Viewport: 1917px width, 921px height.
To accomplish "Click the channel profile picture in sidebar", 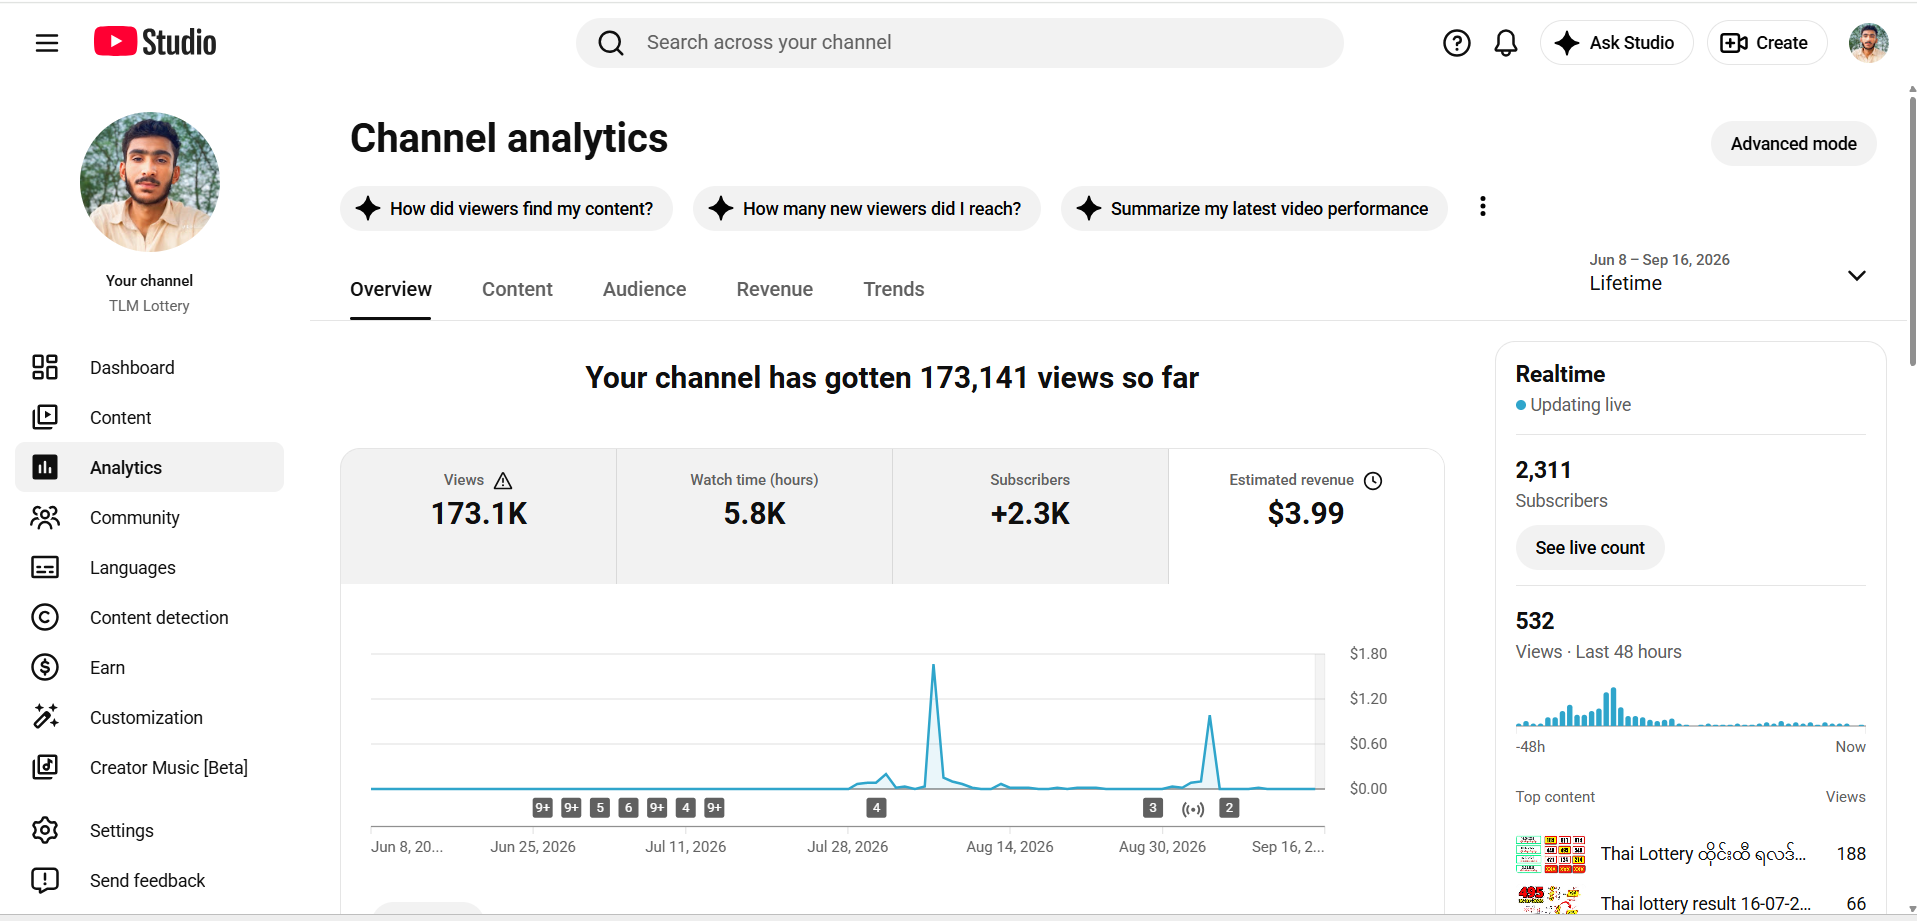I will [x=150, y=182].
